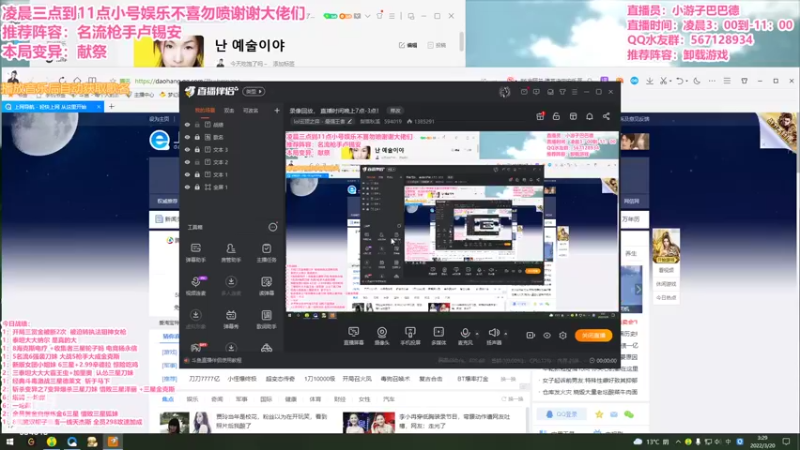The height and width of the screenshot is (450, 800).
Task: Select the 娱乐 news category tab
Action: [192, 399]
